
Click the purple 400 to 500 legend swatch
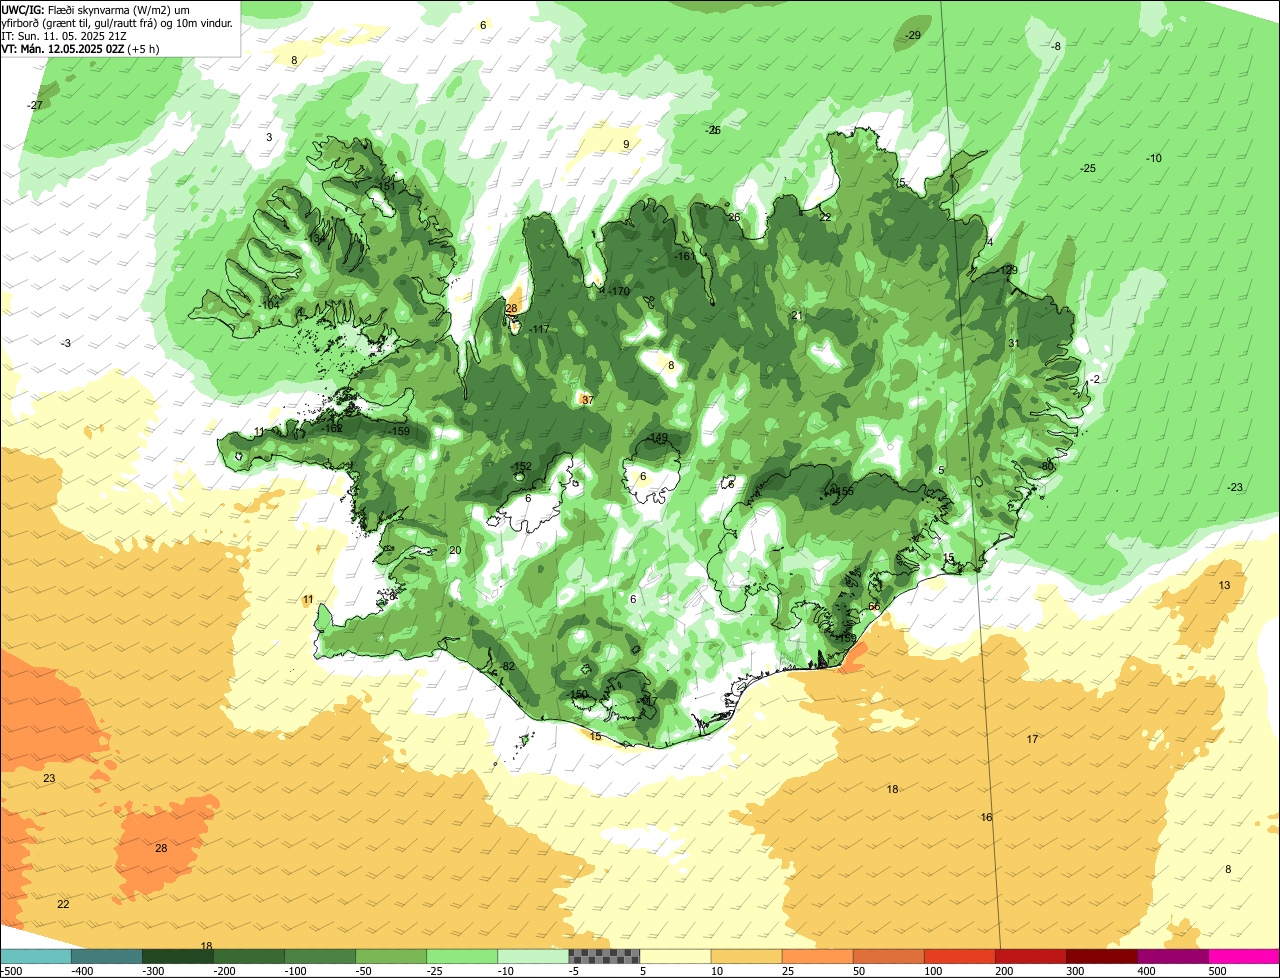tap(1172, 956)
